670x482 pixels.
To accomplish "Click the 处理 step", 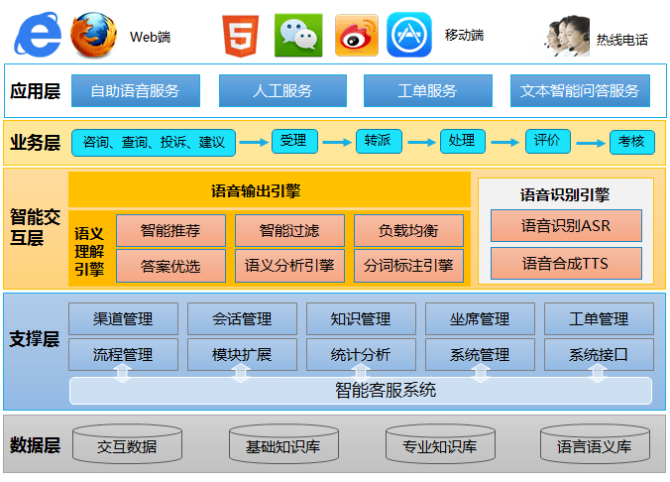I will [463, 141].
